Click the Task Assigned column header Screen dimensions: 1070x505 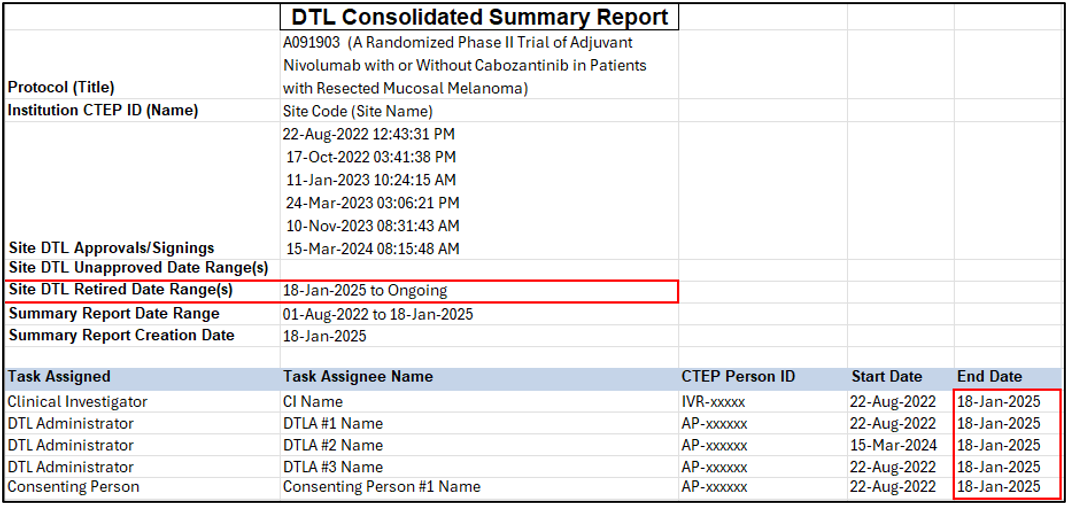59,377
